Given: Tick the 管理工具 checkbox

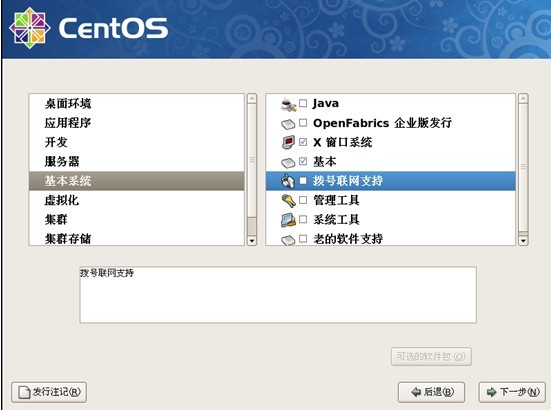Looking at the screenshot, I should pos(303,200).
